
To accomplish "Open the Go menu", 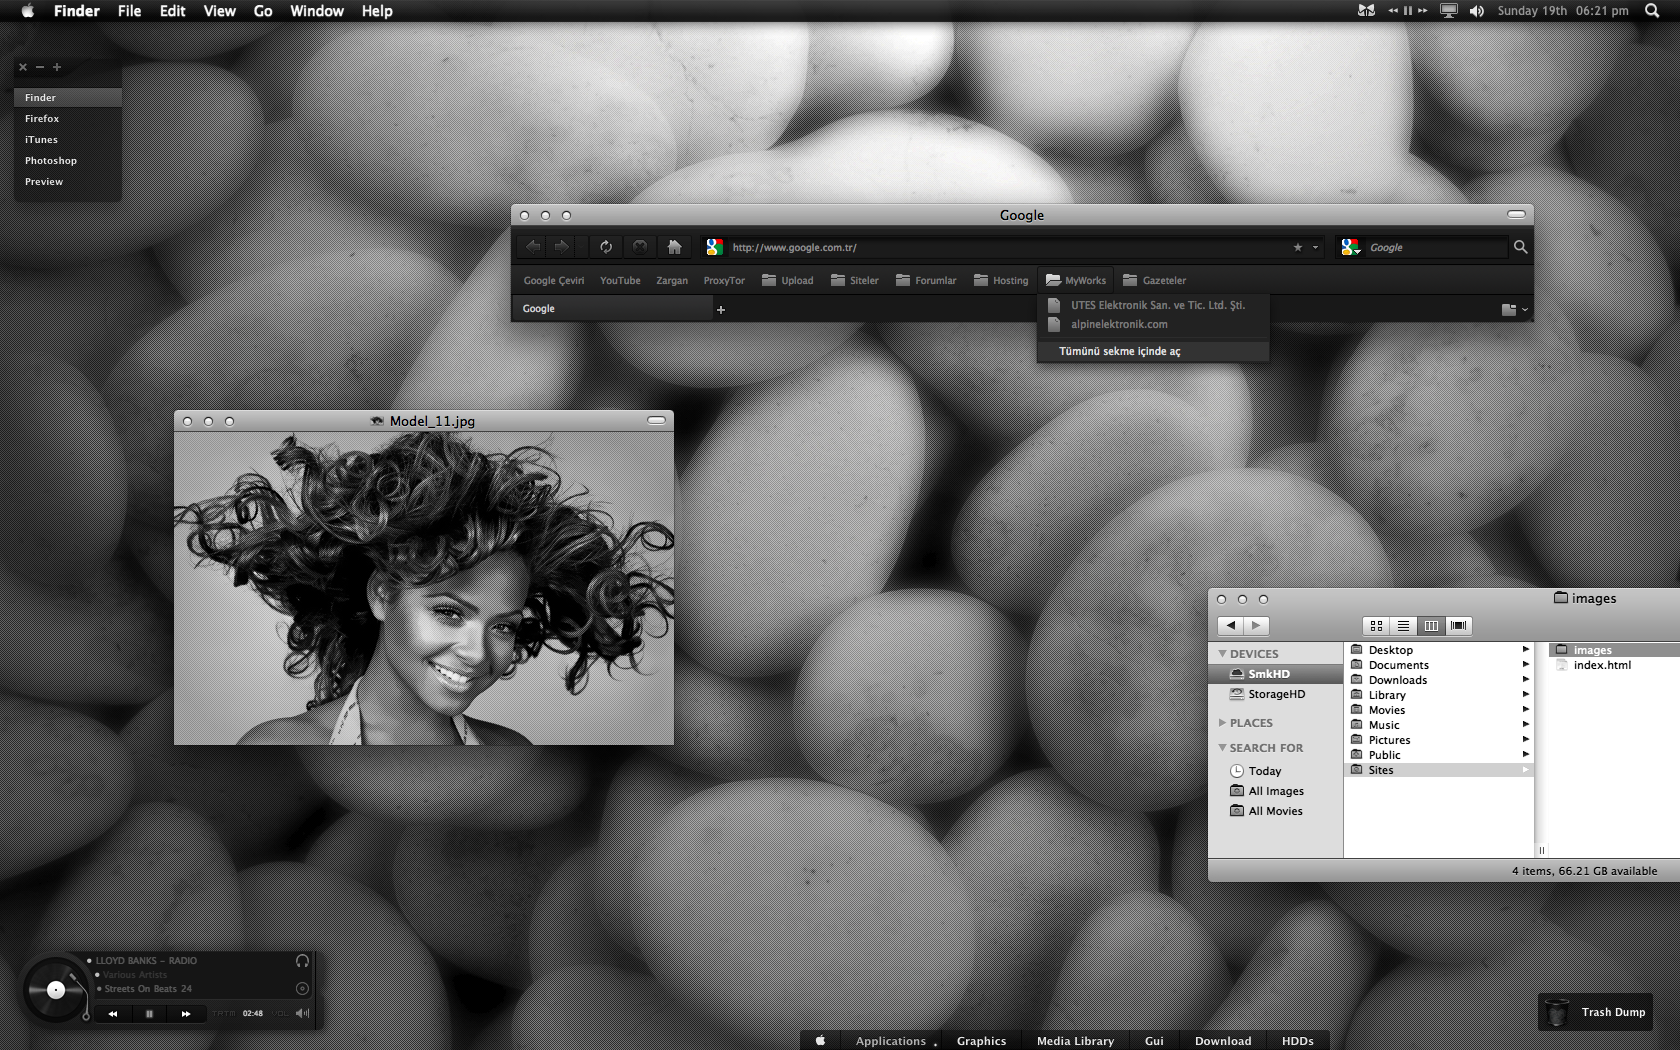I will (x=263, y=11).
